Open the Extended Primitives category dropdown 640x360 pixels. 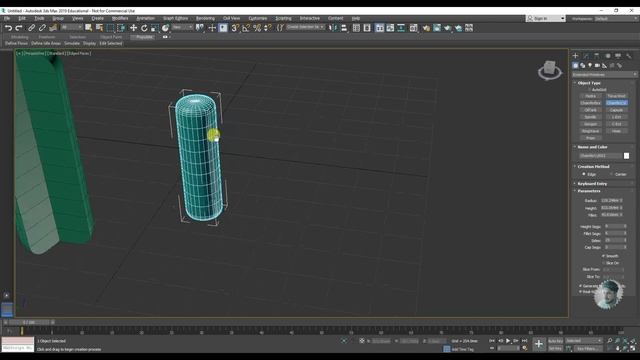click(x=604, y=75)
